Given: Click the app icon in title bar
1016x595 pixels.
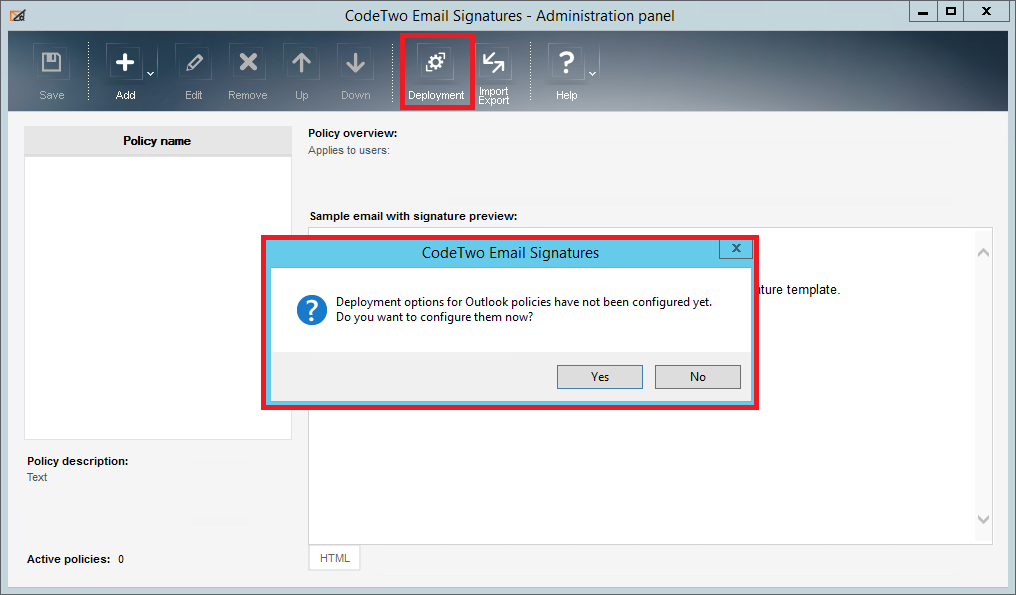Looking at the screenshot, I should (x=18, y=15).
